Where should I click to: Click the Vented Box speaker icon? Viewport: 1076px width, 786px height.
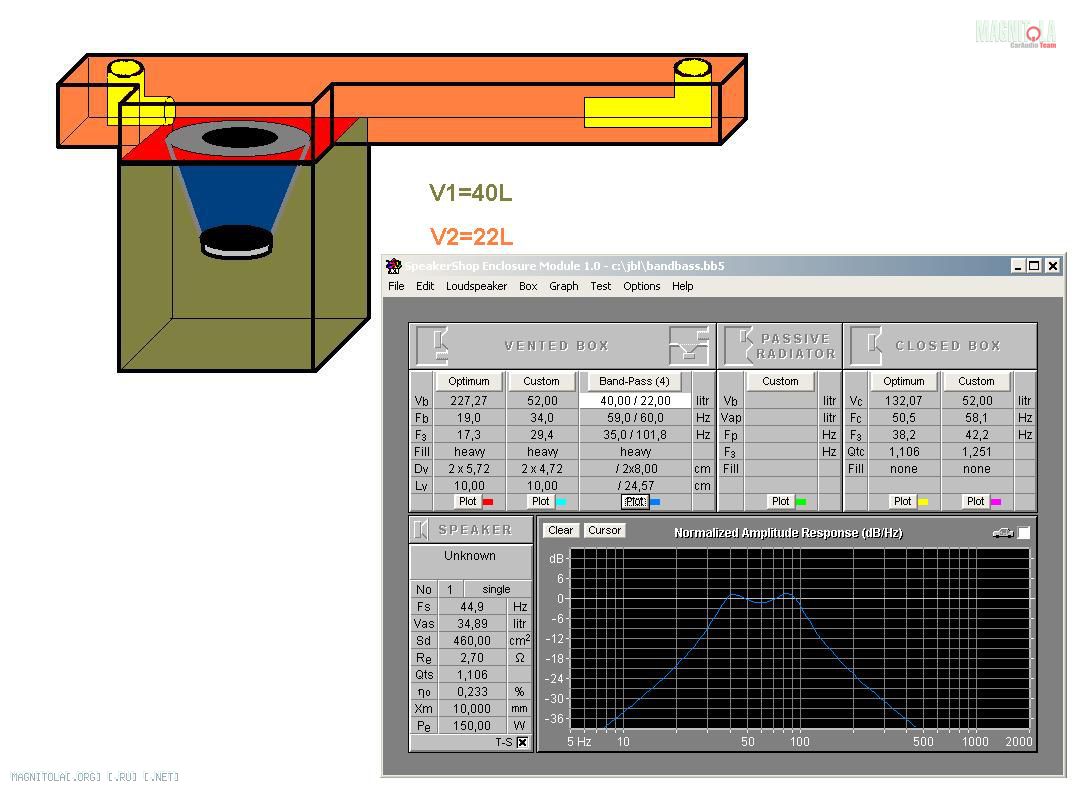[433, 345]
